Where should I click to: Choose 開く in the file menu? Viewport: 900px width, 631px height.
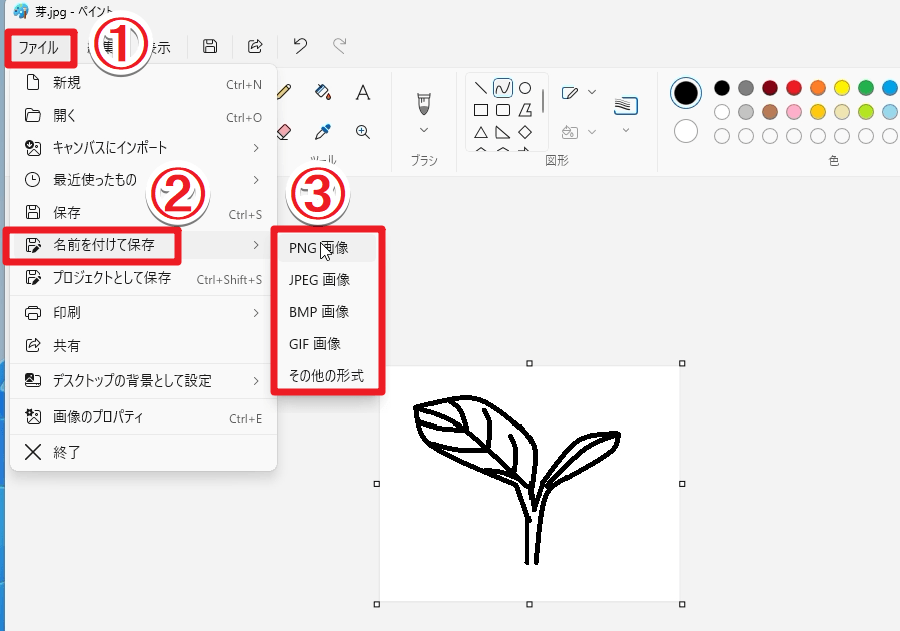coord(143,116)
